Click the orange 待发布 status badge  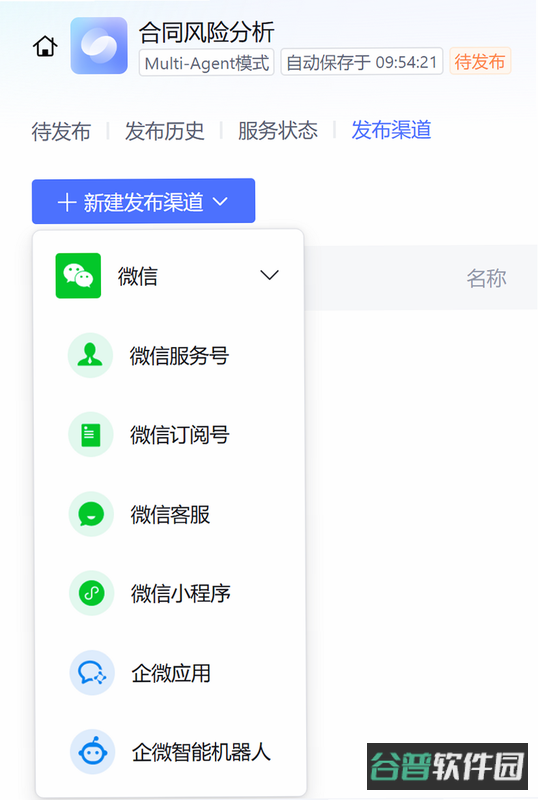480,62
